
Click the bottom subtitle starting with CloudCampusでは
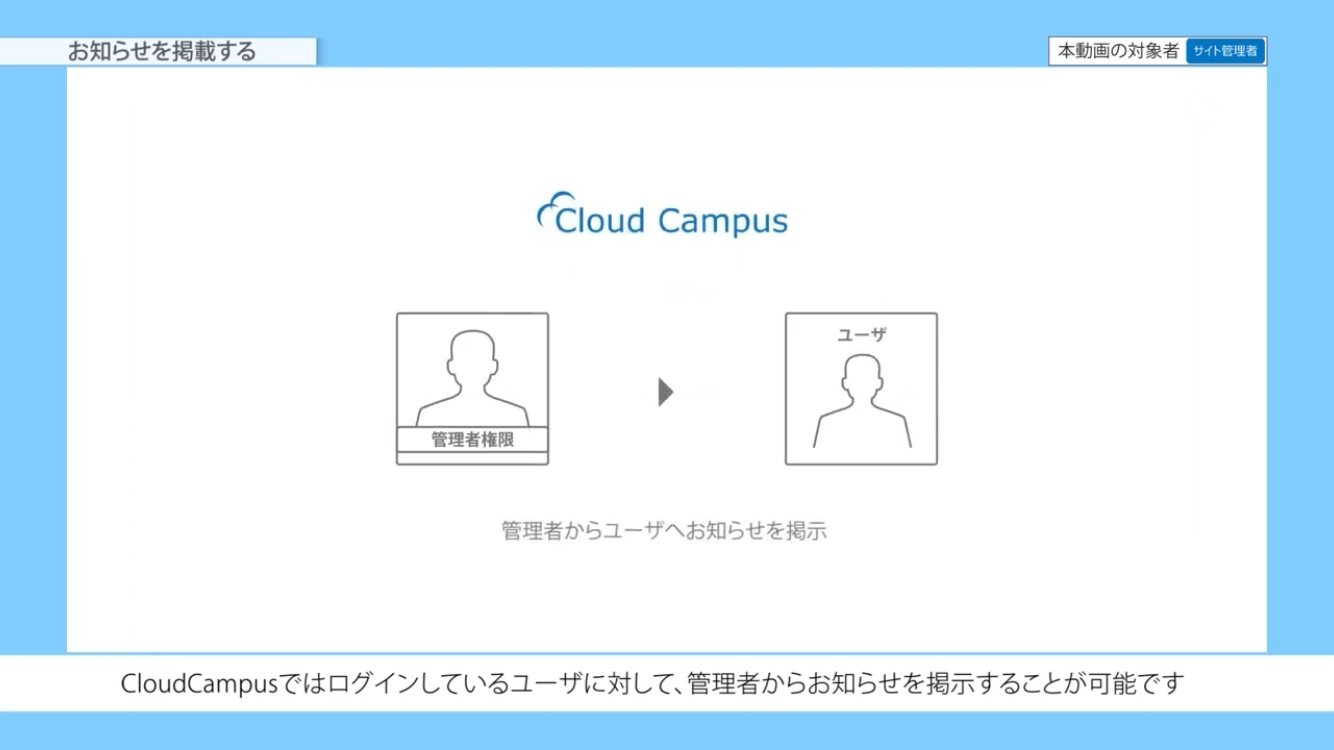(x=652, y=684)
